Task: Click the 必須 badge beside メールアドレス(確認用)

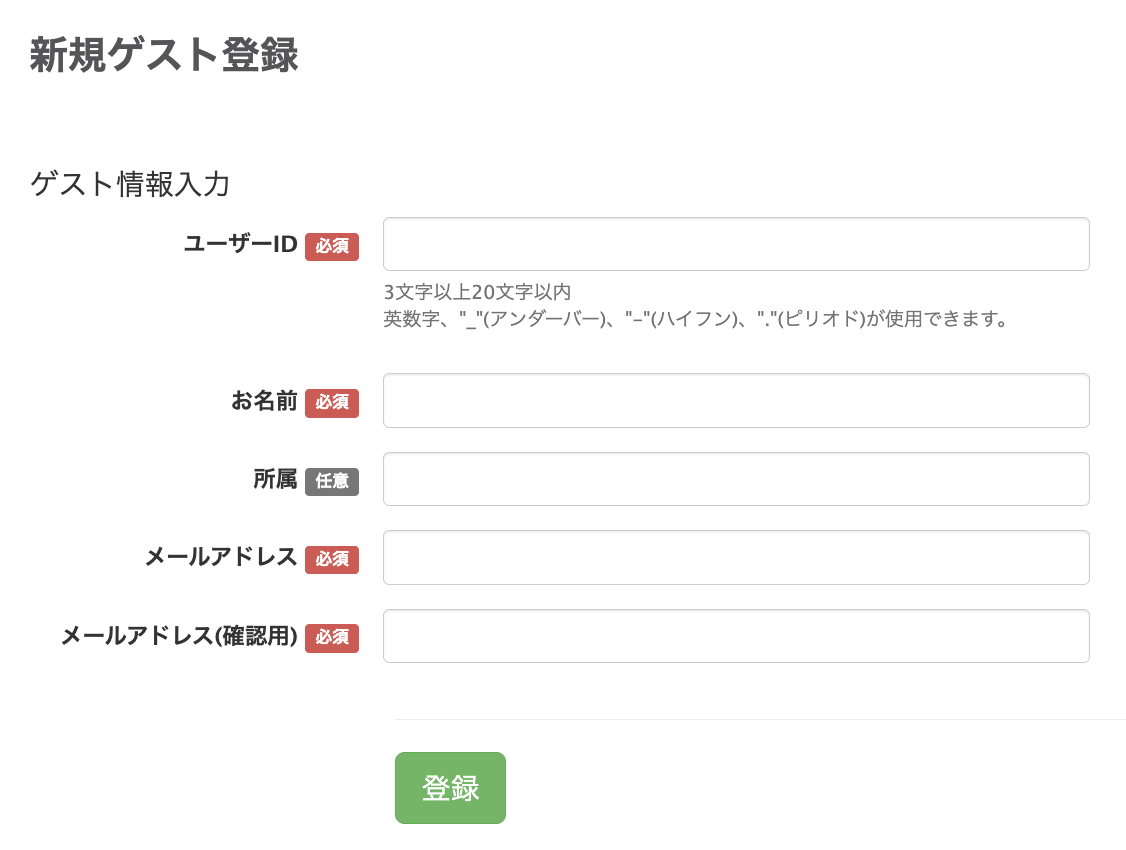Action: [332, 638]
